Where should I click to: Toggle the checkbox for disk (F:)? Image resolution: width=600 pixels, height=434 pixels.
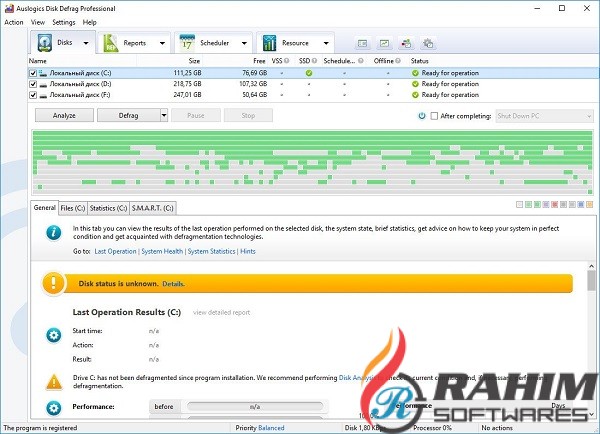point(33,95)
